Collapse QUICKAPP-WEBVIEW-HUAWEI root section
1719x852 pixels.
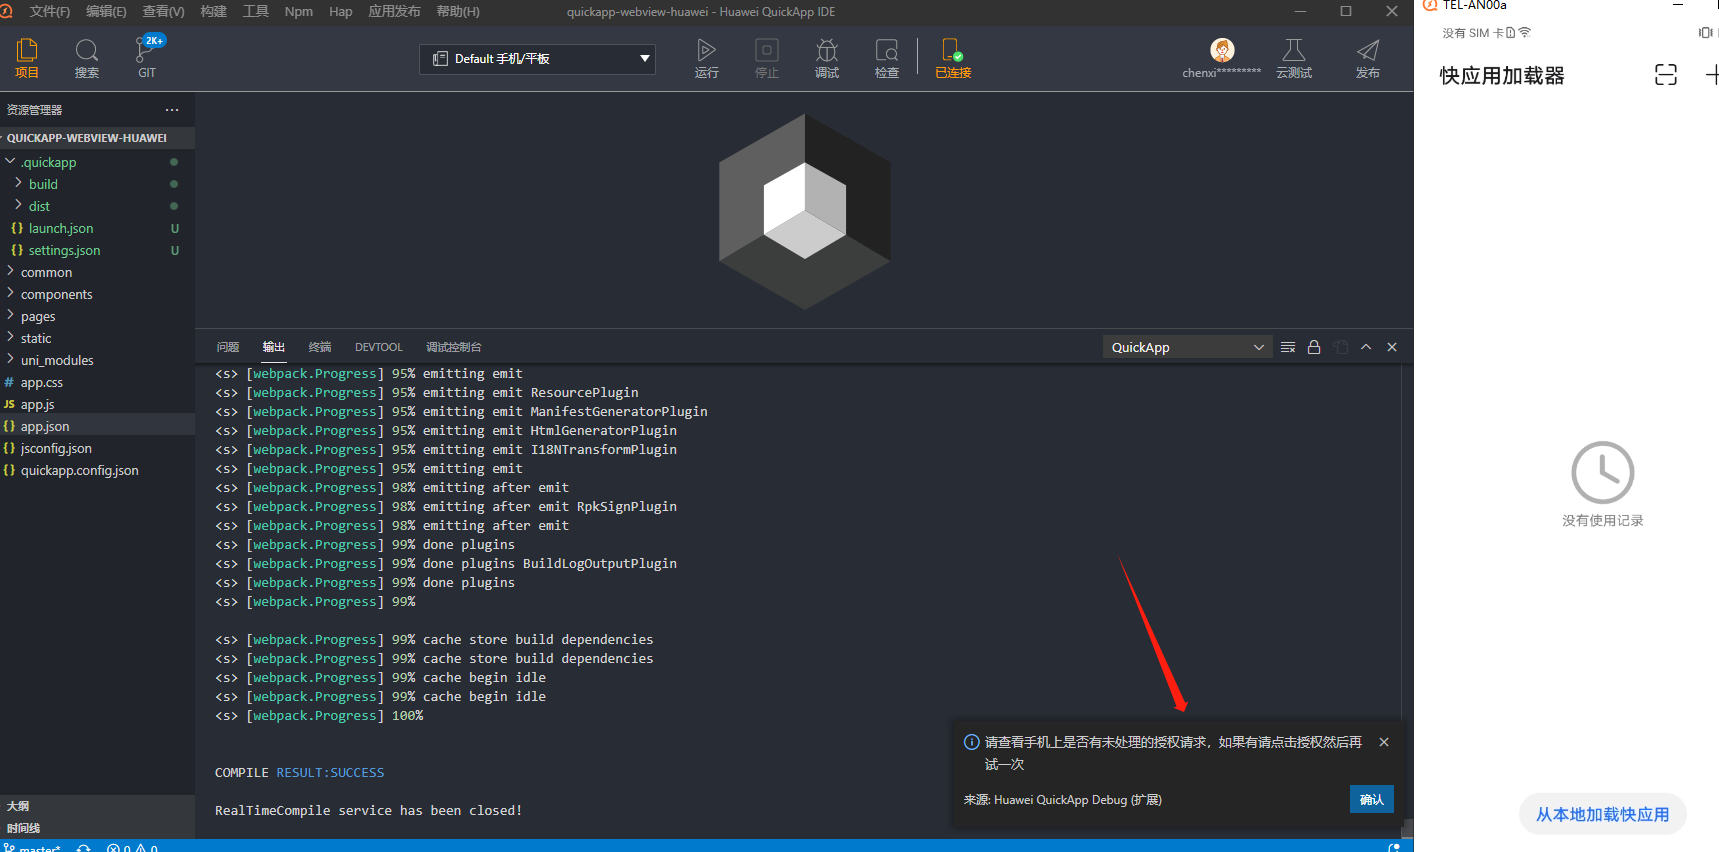pyautogui.click(x=97, y=138)
